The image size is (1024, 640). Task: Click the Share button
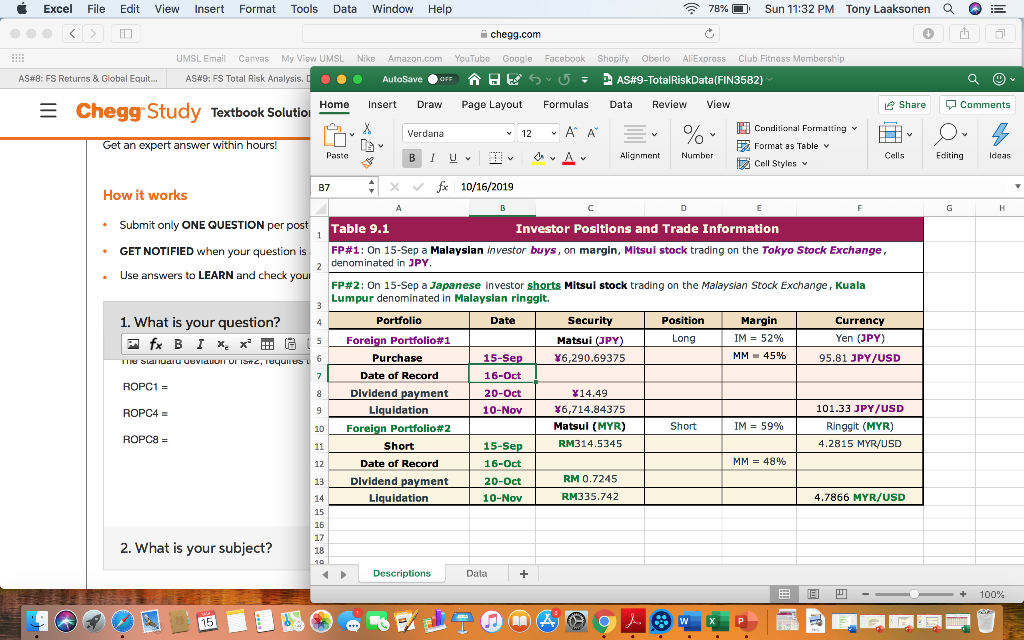(903, 104)
